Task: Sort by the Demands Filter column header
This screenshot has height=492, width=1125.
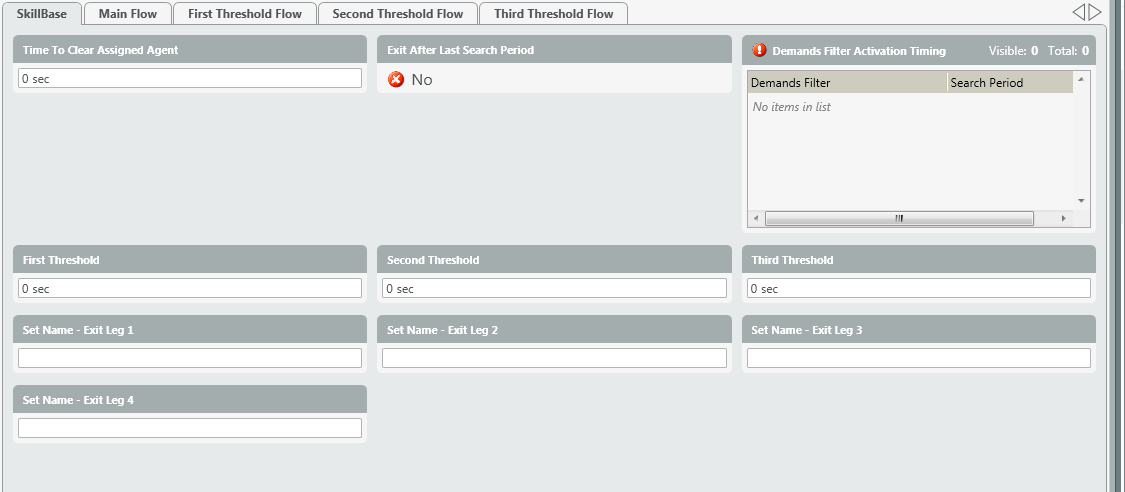Action: [846, 83]
